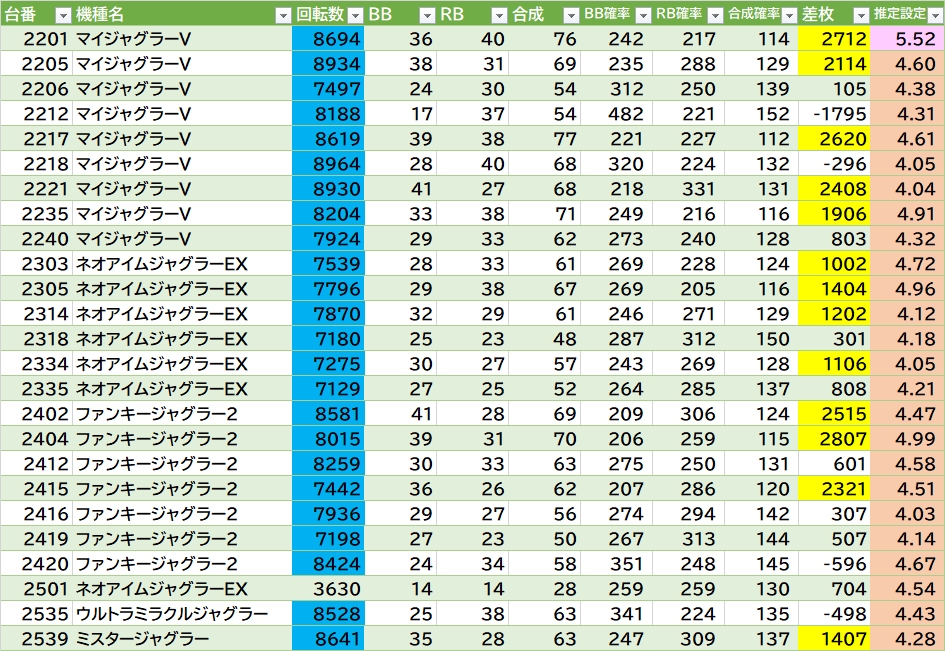Click the 差枚 column header label
The width and height of the screenshot is (945, 651).
[818, 14]
